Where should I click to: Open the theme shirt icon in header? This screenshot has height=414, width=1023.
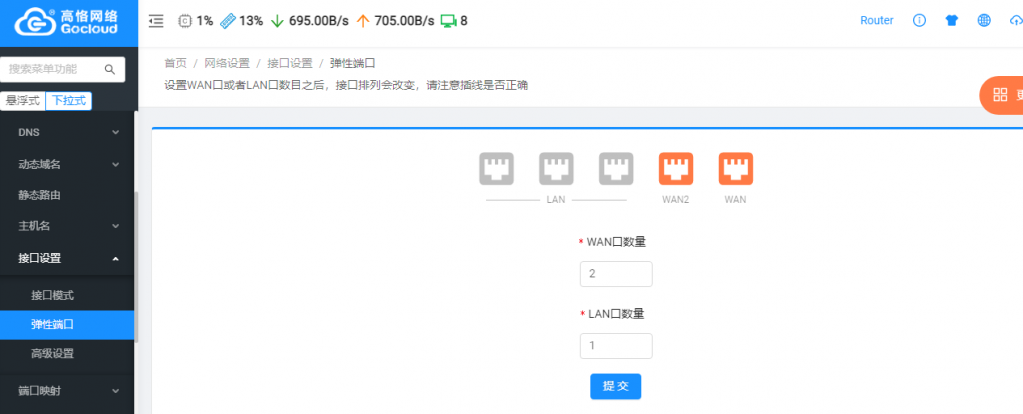[951, 21]
